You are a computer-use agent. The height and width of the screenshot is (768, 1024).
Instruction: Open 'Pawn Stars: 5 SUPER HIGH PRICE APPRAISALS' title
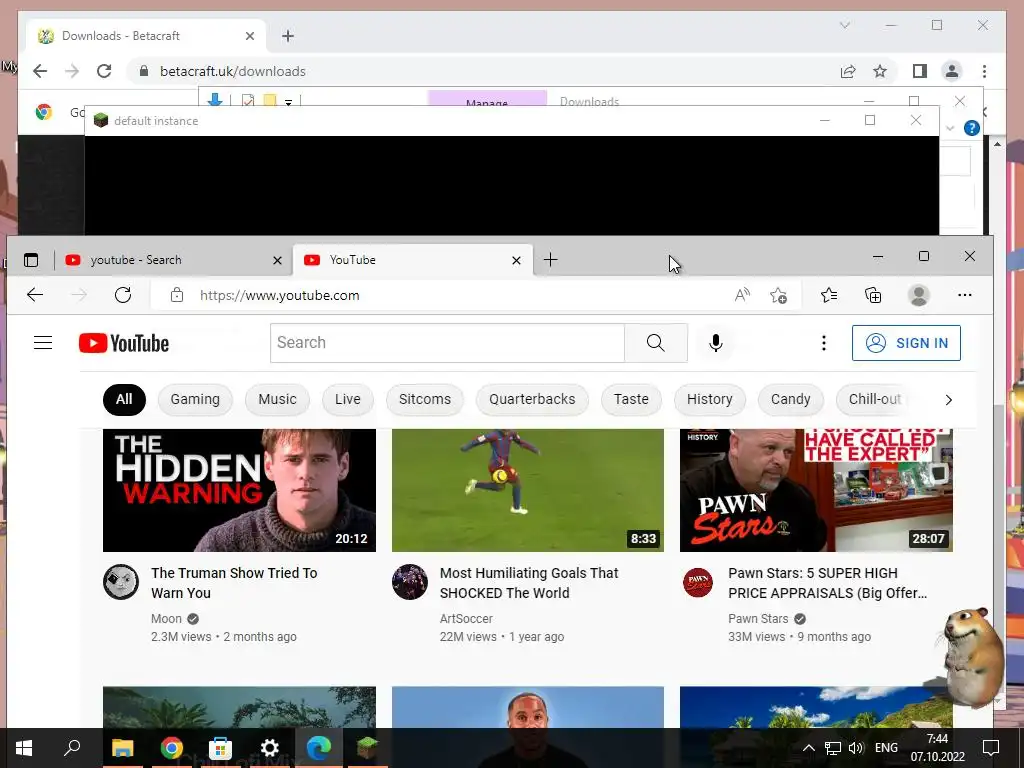(x=827, y=583)
